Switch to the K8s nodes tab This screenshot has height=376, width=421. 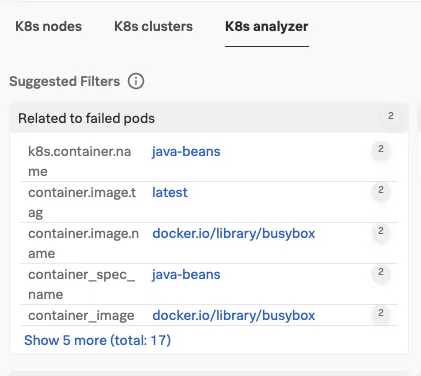pyautogui.click(x=48, y=27)
